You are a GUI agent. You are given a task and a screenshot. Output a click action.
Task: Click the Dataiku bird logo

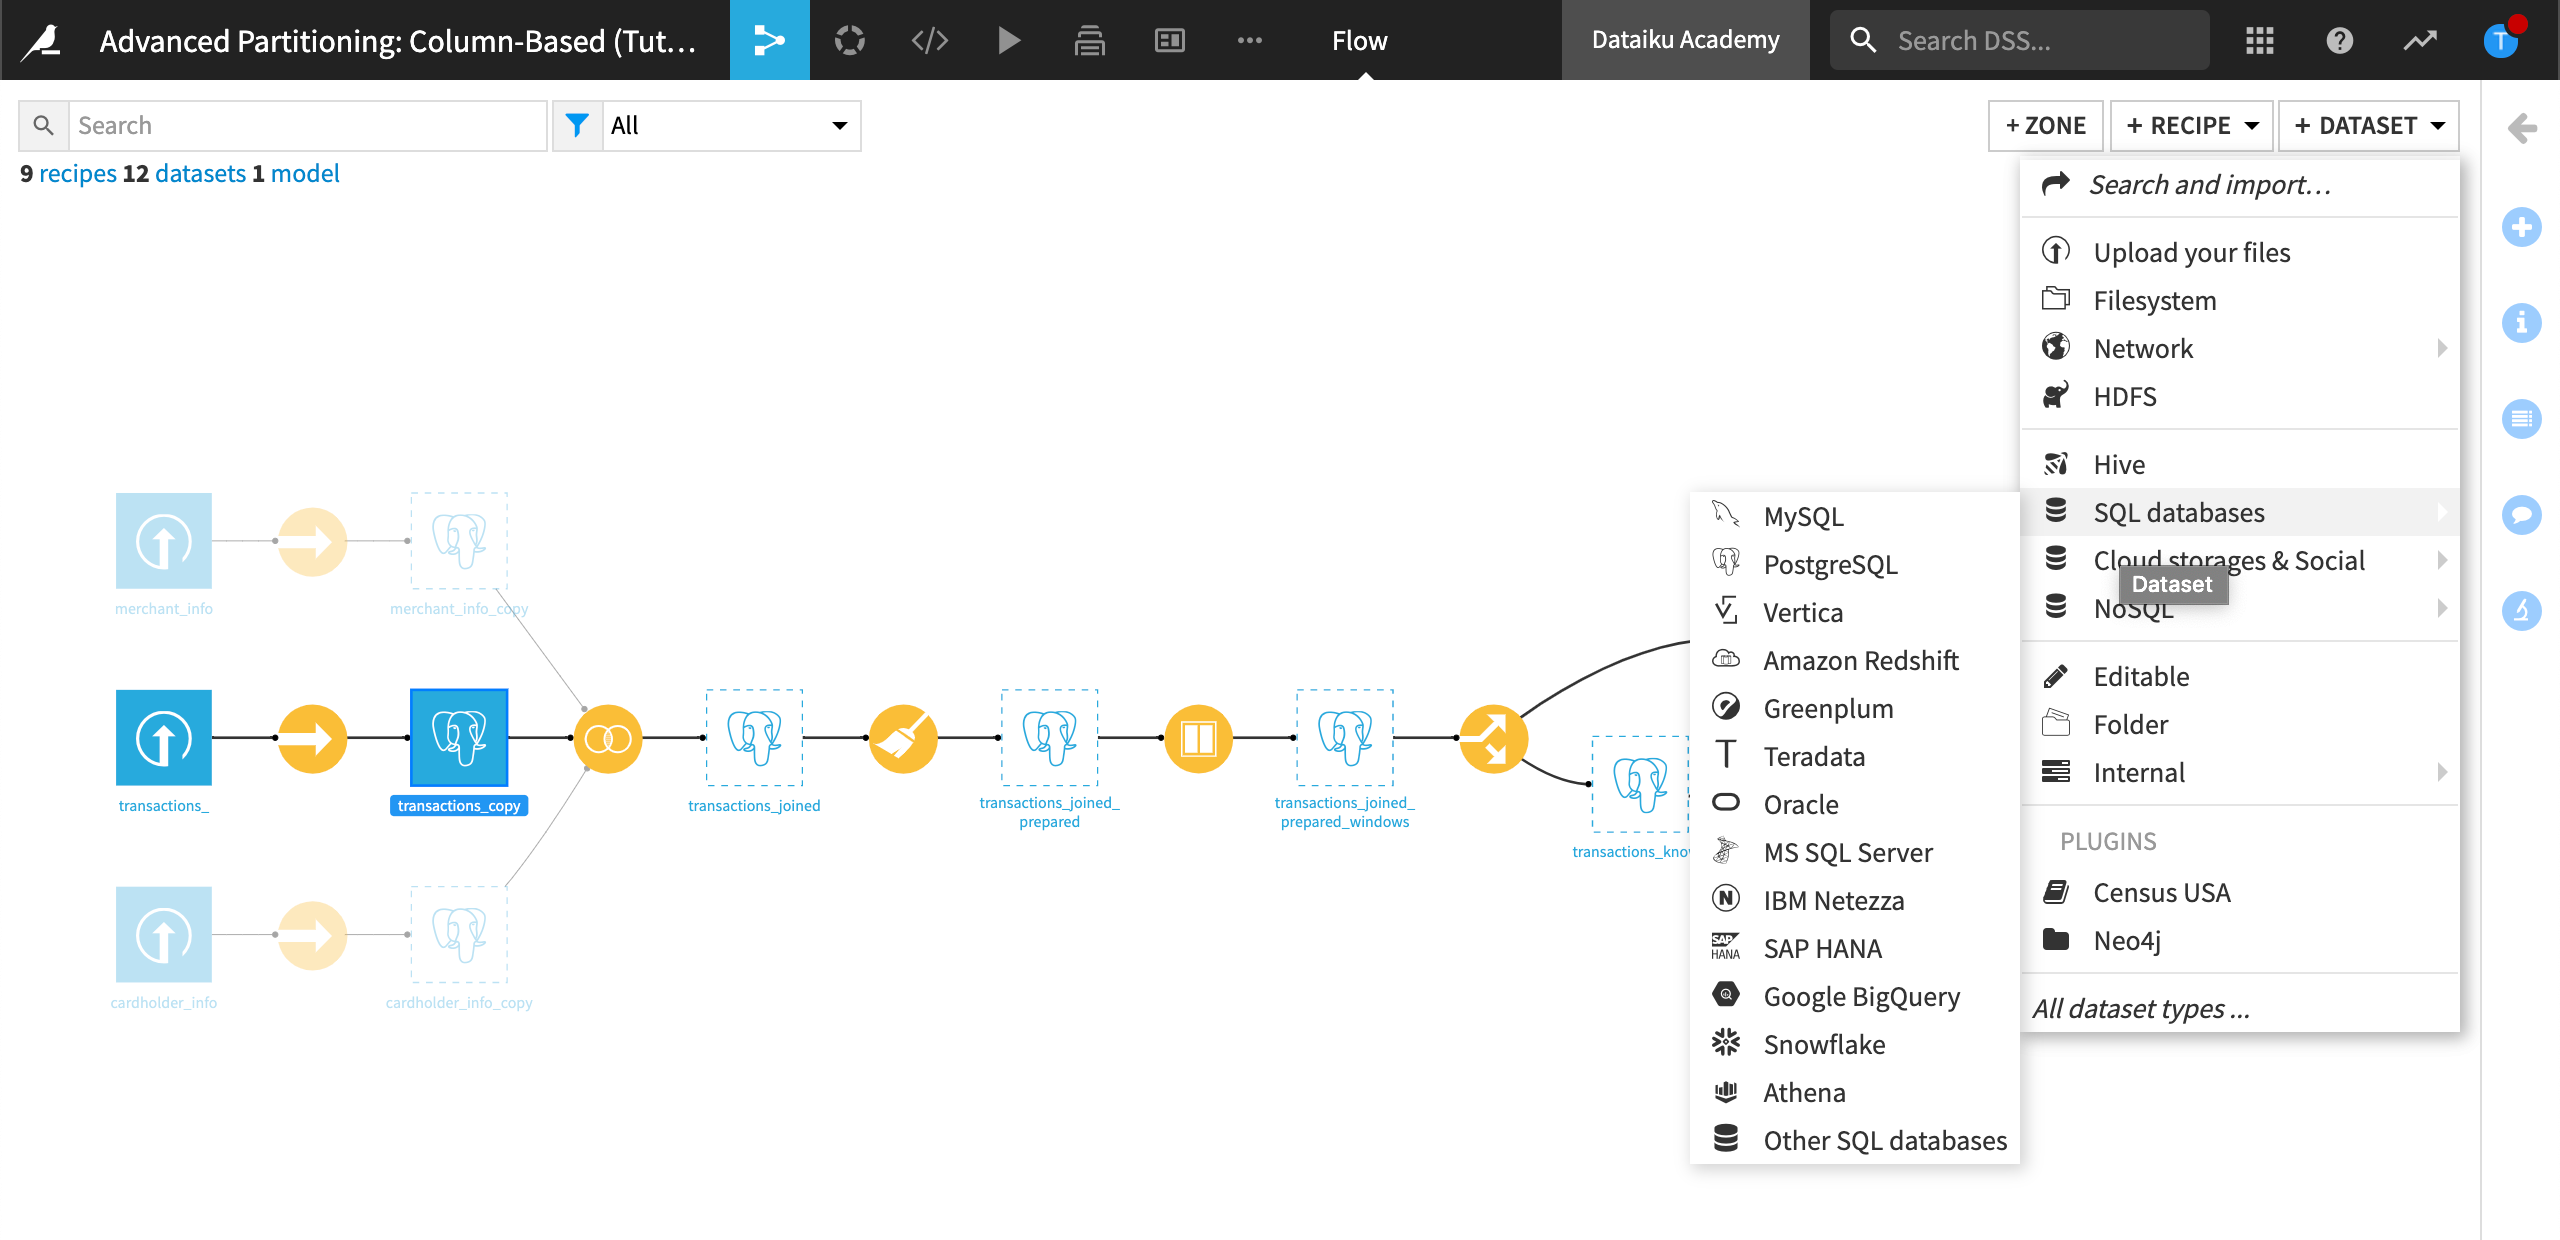(x=43, y=40)
